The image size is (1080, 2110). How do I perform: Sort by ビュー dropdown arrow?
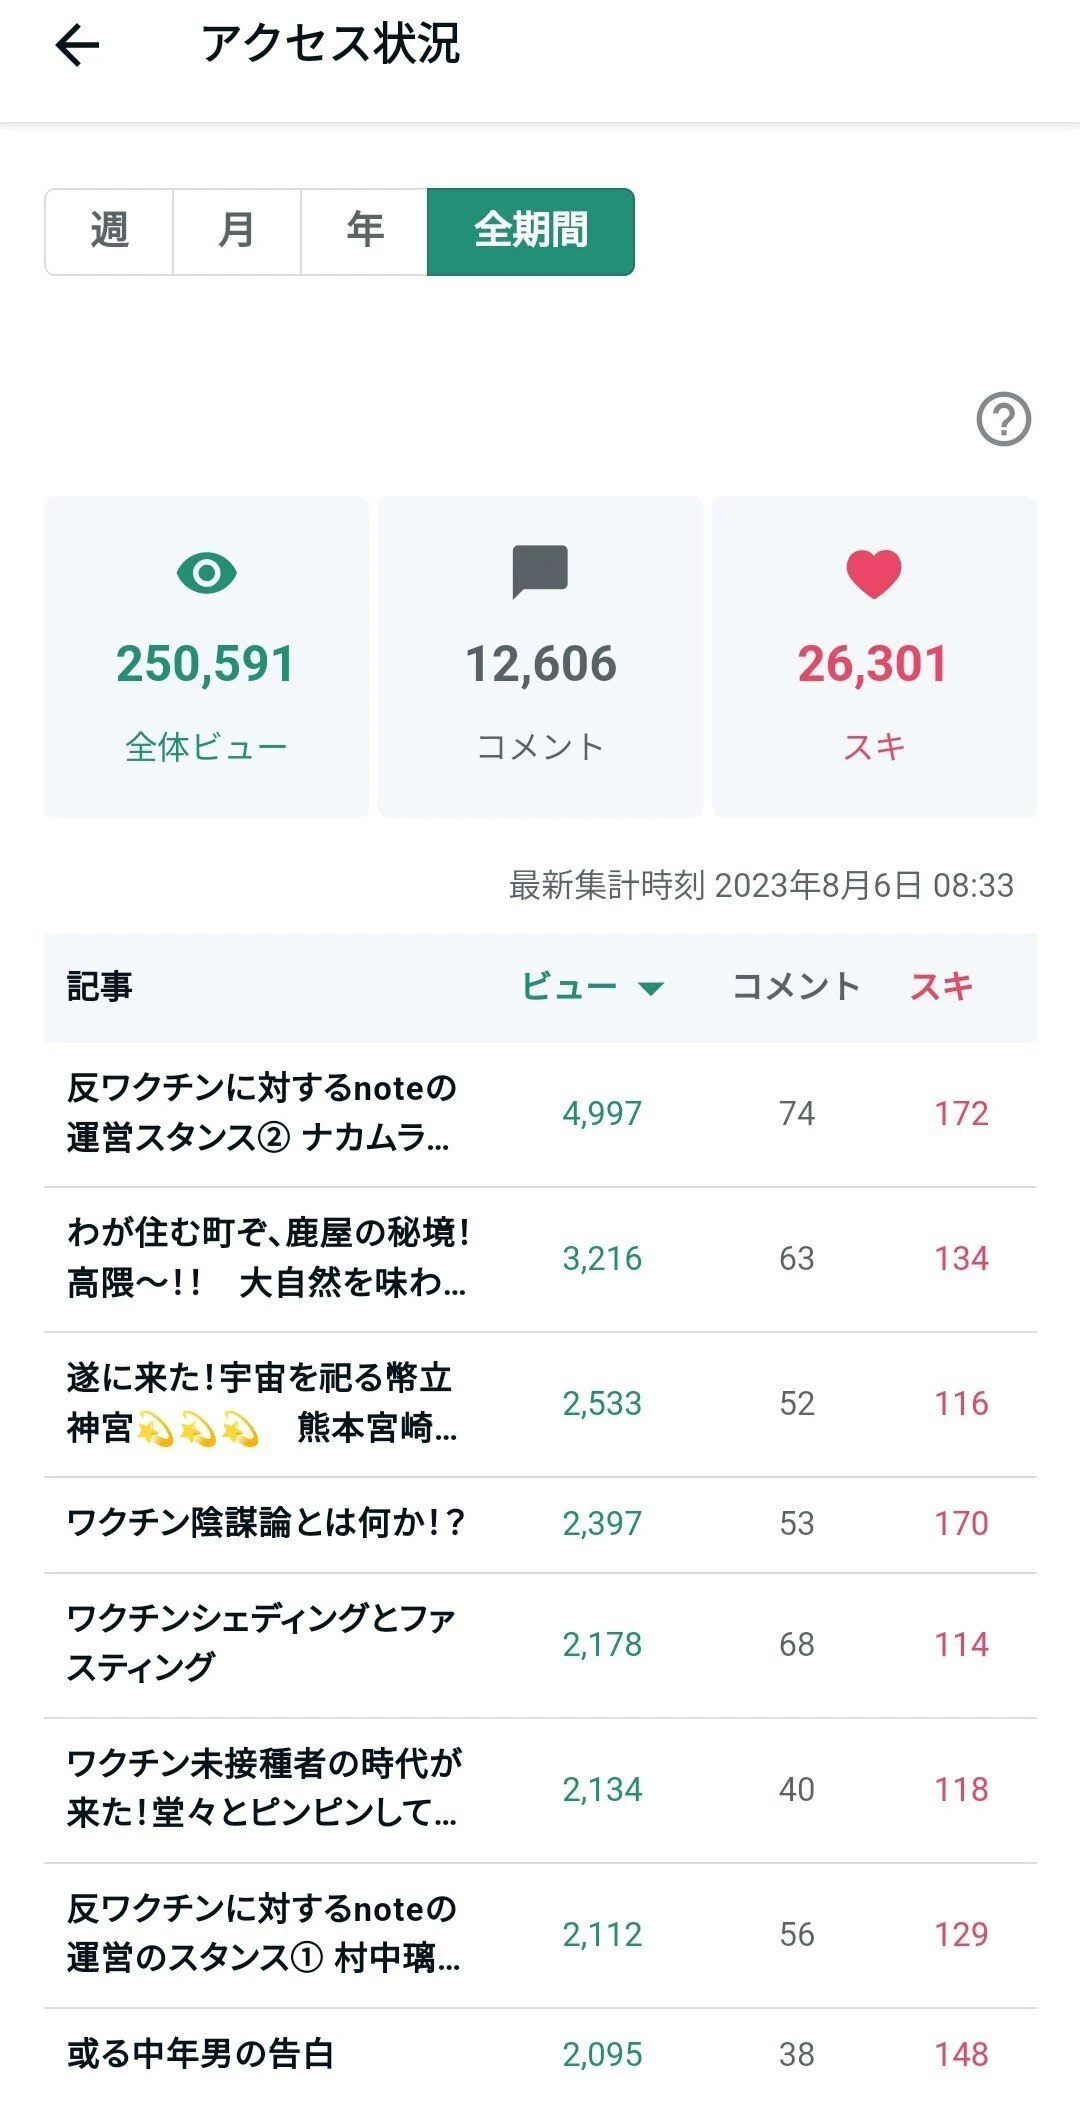[651, 988]
